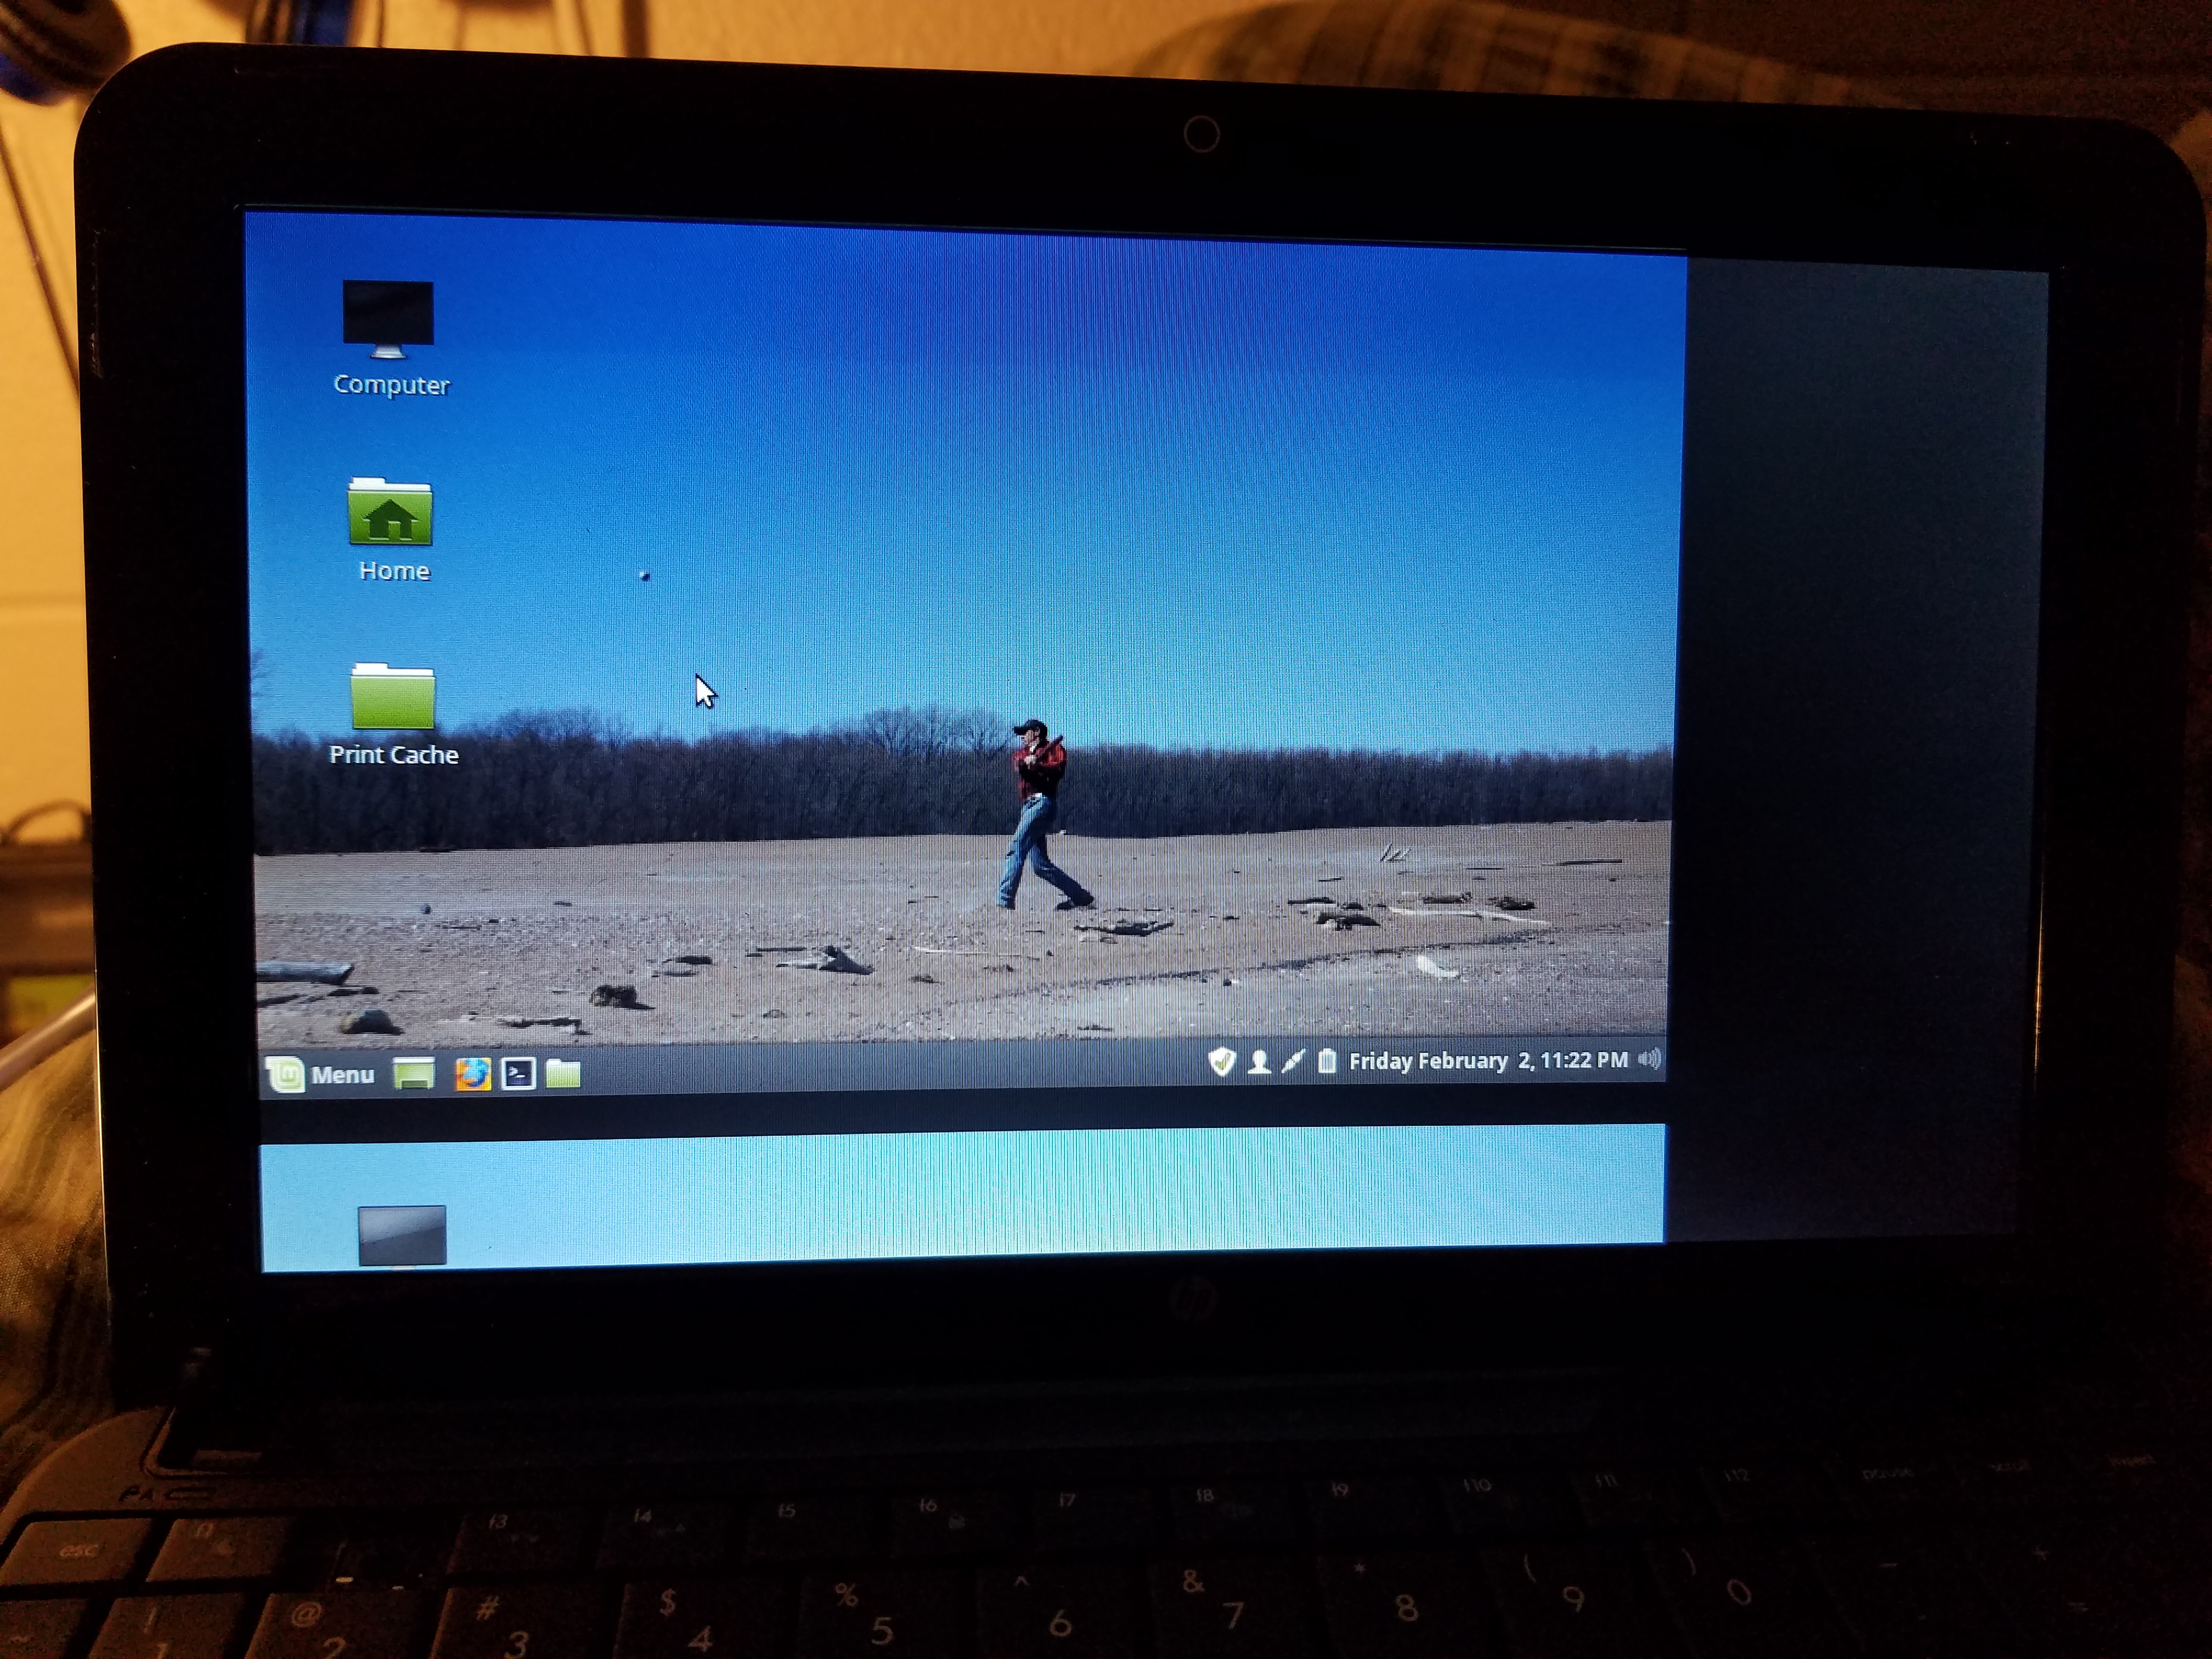Screen dimensions: 2212x1659
Task: Click the sound volume tray icon
Action: 1650,1059
